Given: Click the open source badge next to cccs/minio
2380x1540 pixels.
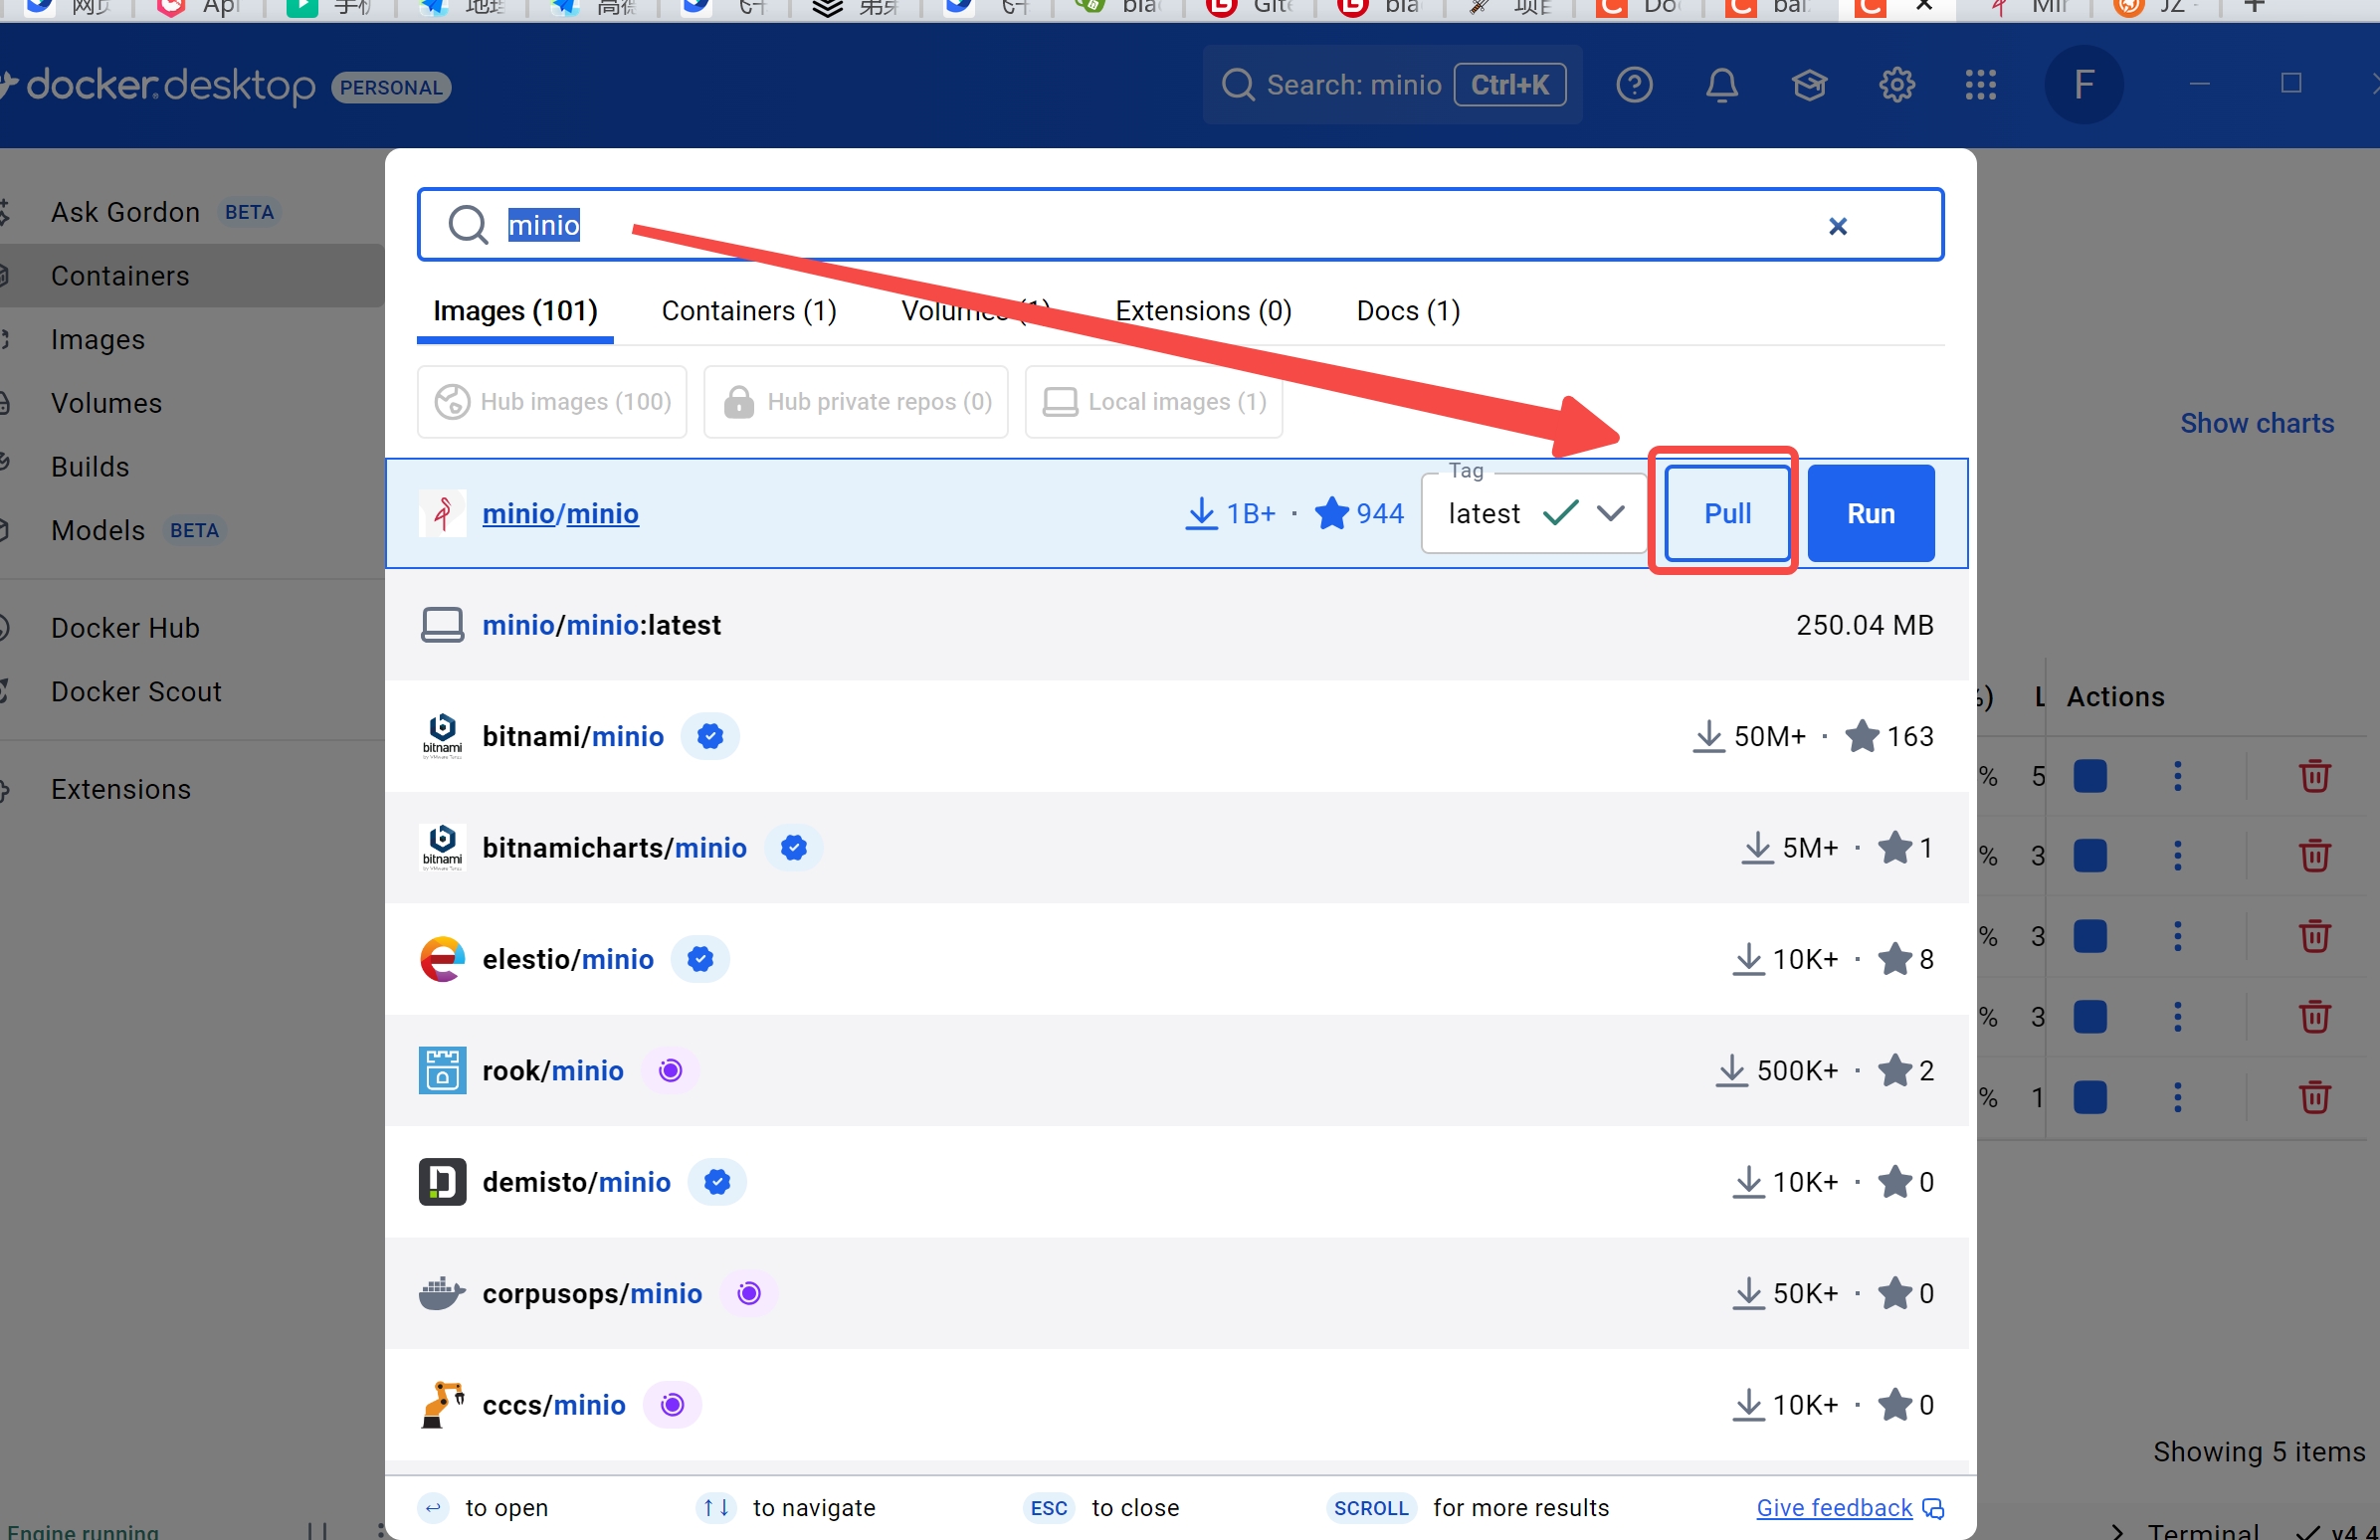Looking at the screenshot, I should [673, 1405].
